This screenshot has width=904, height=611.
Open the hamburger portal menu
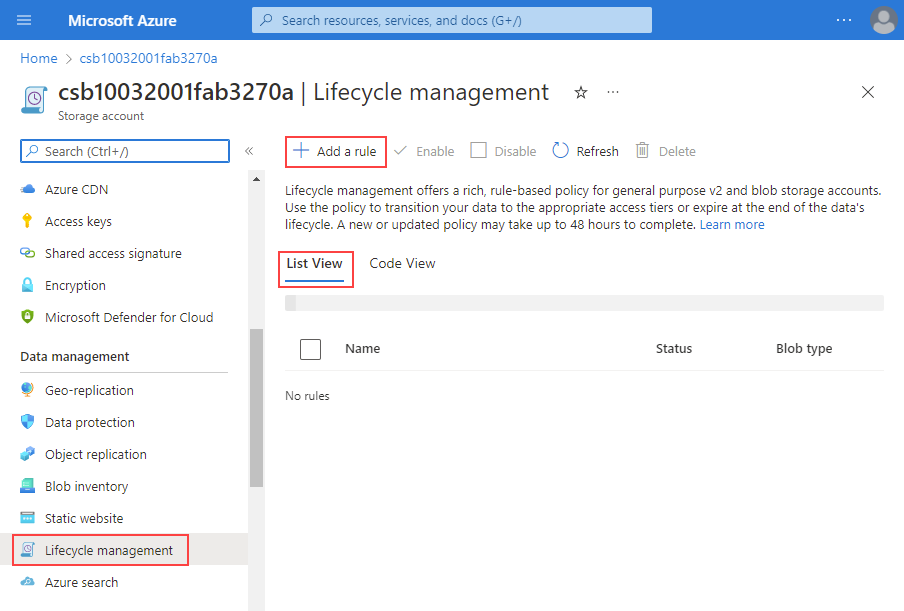tap(24, 20)
